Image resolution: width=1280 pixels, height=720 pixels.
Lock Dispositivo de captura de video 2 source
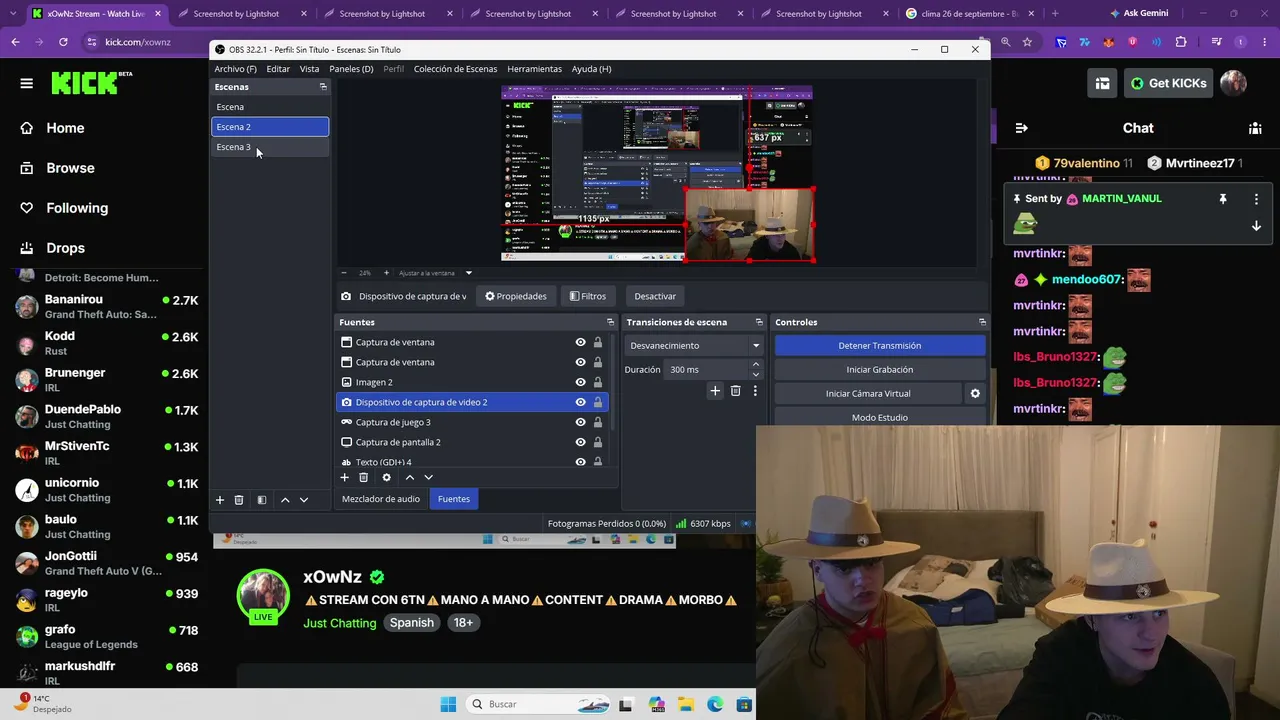click(x=598, y=402)
